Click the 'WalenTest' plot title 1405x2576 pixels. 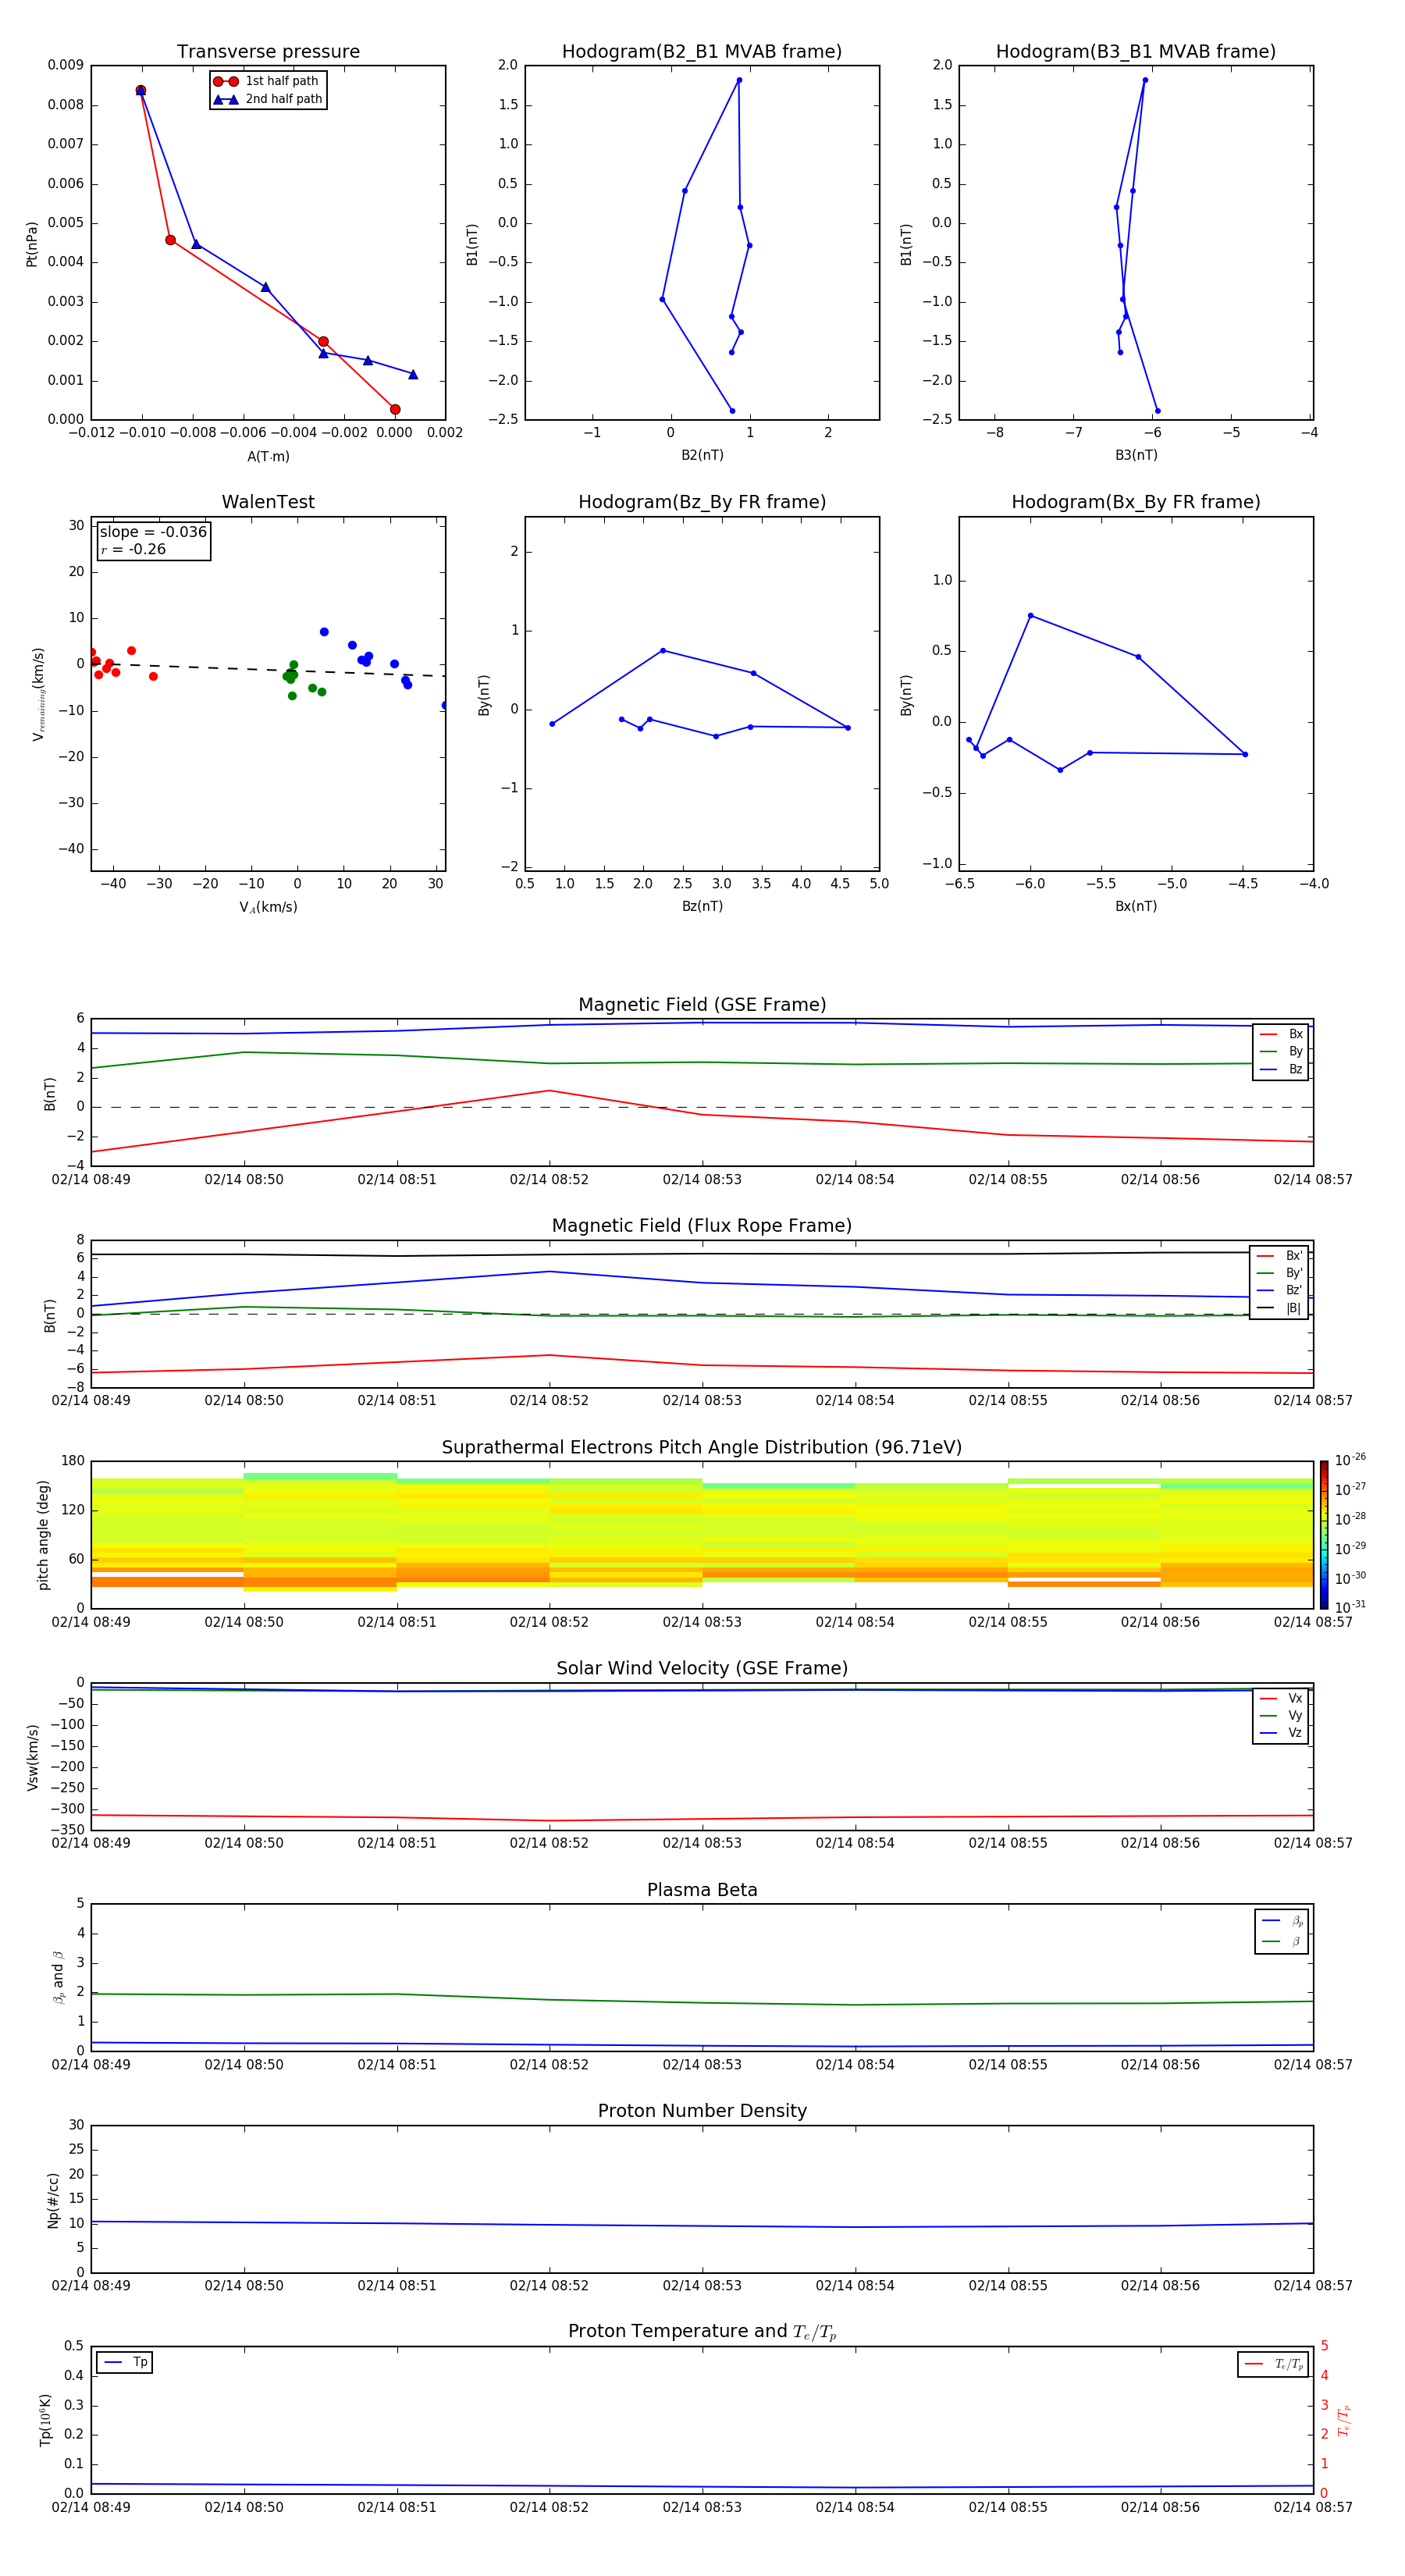point(268,502)
